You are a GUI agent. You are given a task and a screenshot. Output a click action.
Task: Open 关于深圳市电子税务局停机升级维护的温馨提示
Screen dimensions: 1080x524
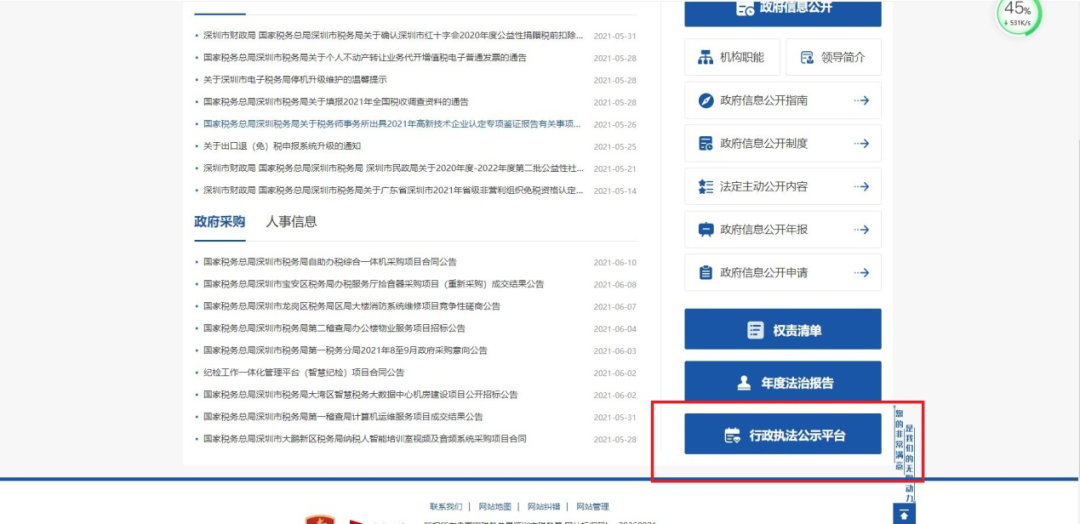(295, 80)
